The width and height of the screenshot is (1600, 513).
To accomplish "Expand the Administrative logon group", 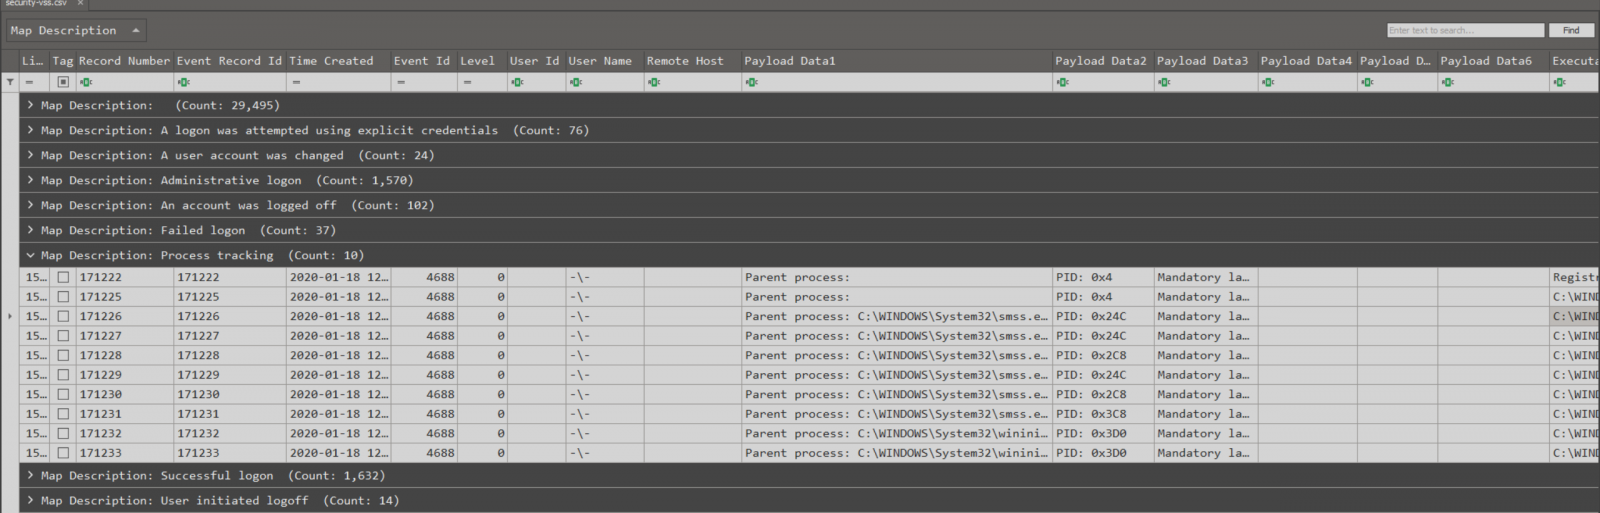I will [31, 180].
